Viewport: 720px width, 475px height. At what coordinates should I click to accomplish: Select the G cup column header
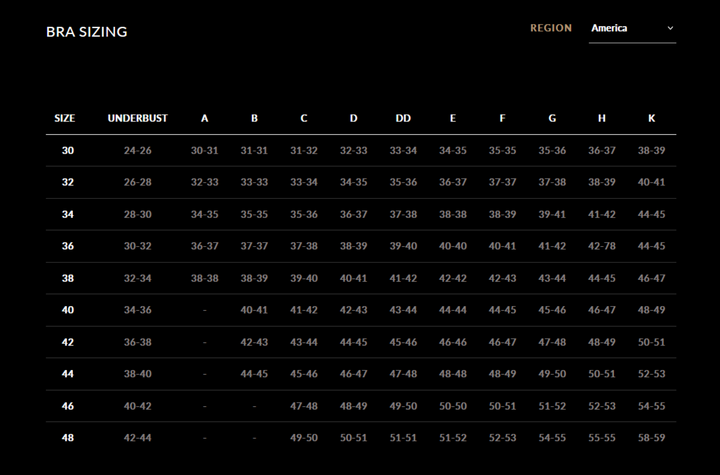tap(552, 118)
